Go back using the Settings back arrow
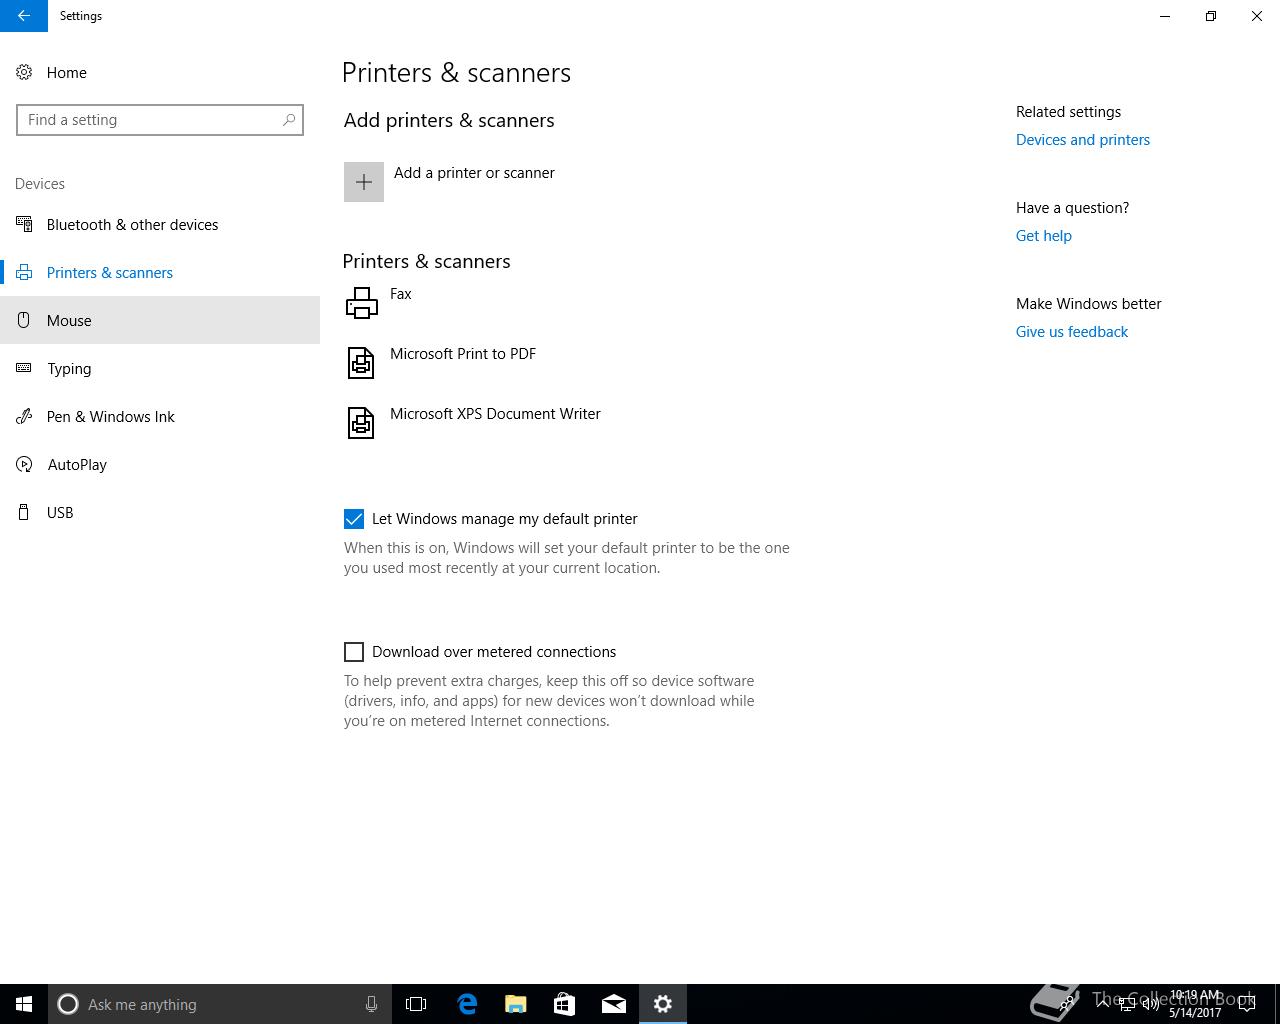 point(24,16)
